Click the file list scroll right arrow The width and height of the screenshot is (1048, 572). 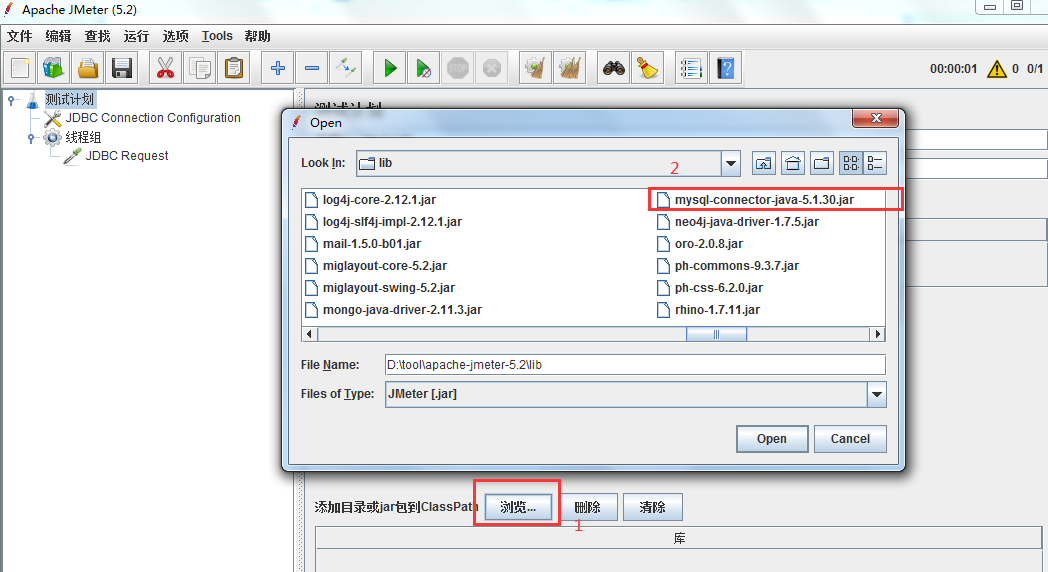pyautogui.click(x=878, y=334)
